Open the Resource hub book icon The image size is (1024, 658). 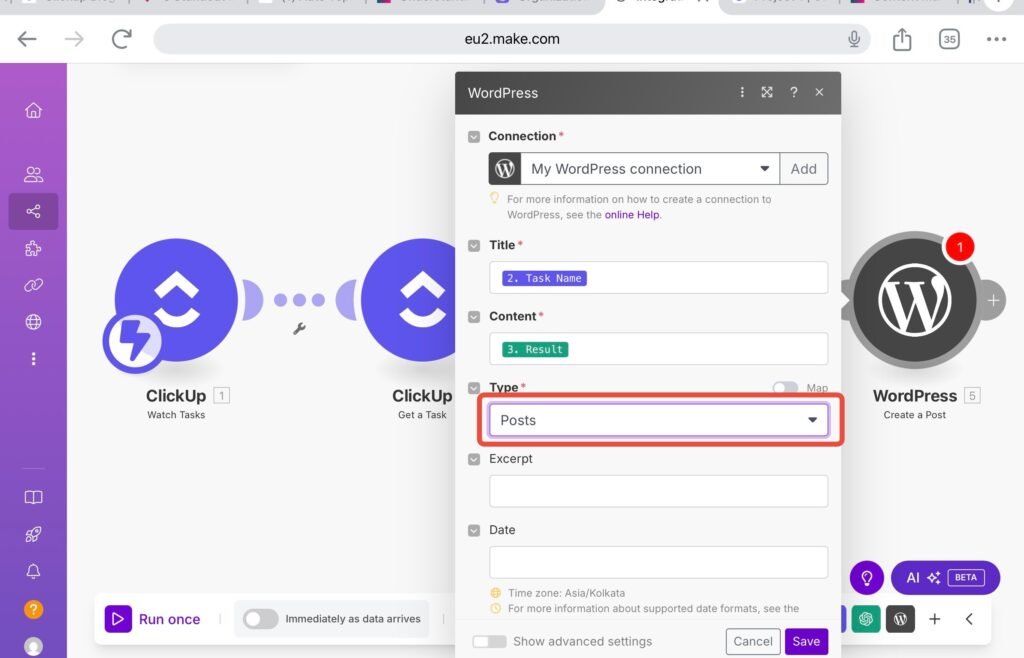pos(33,497)
